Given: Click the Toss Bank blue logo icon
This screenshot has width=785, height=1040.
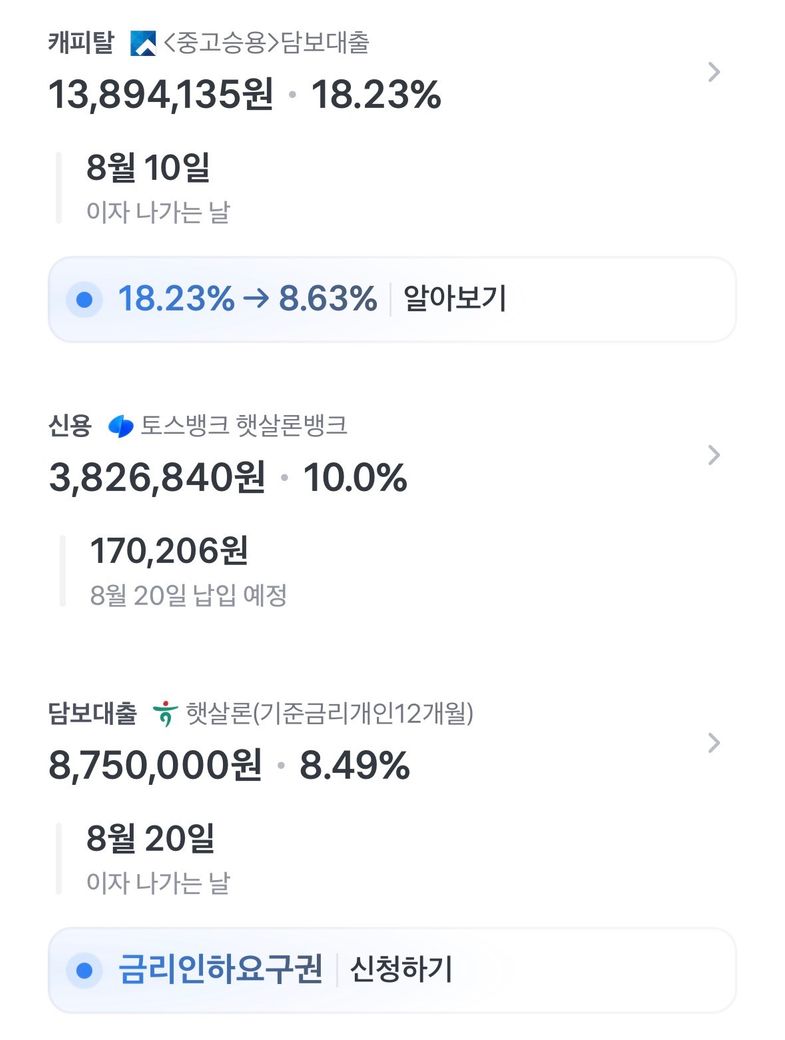Looking at the screenshot, I should 121,426.
